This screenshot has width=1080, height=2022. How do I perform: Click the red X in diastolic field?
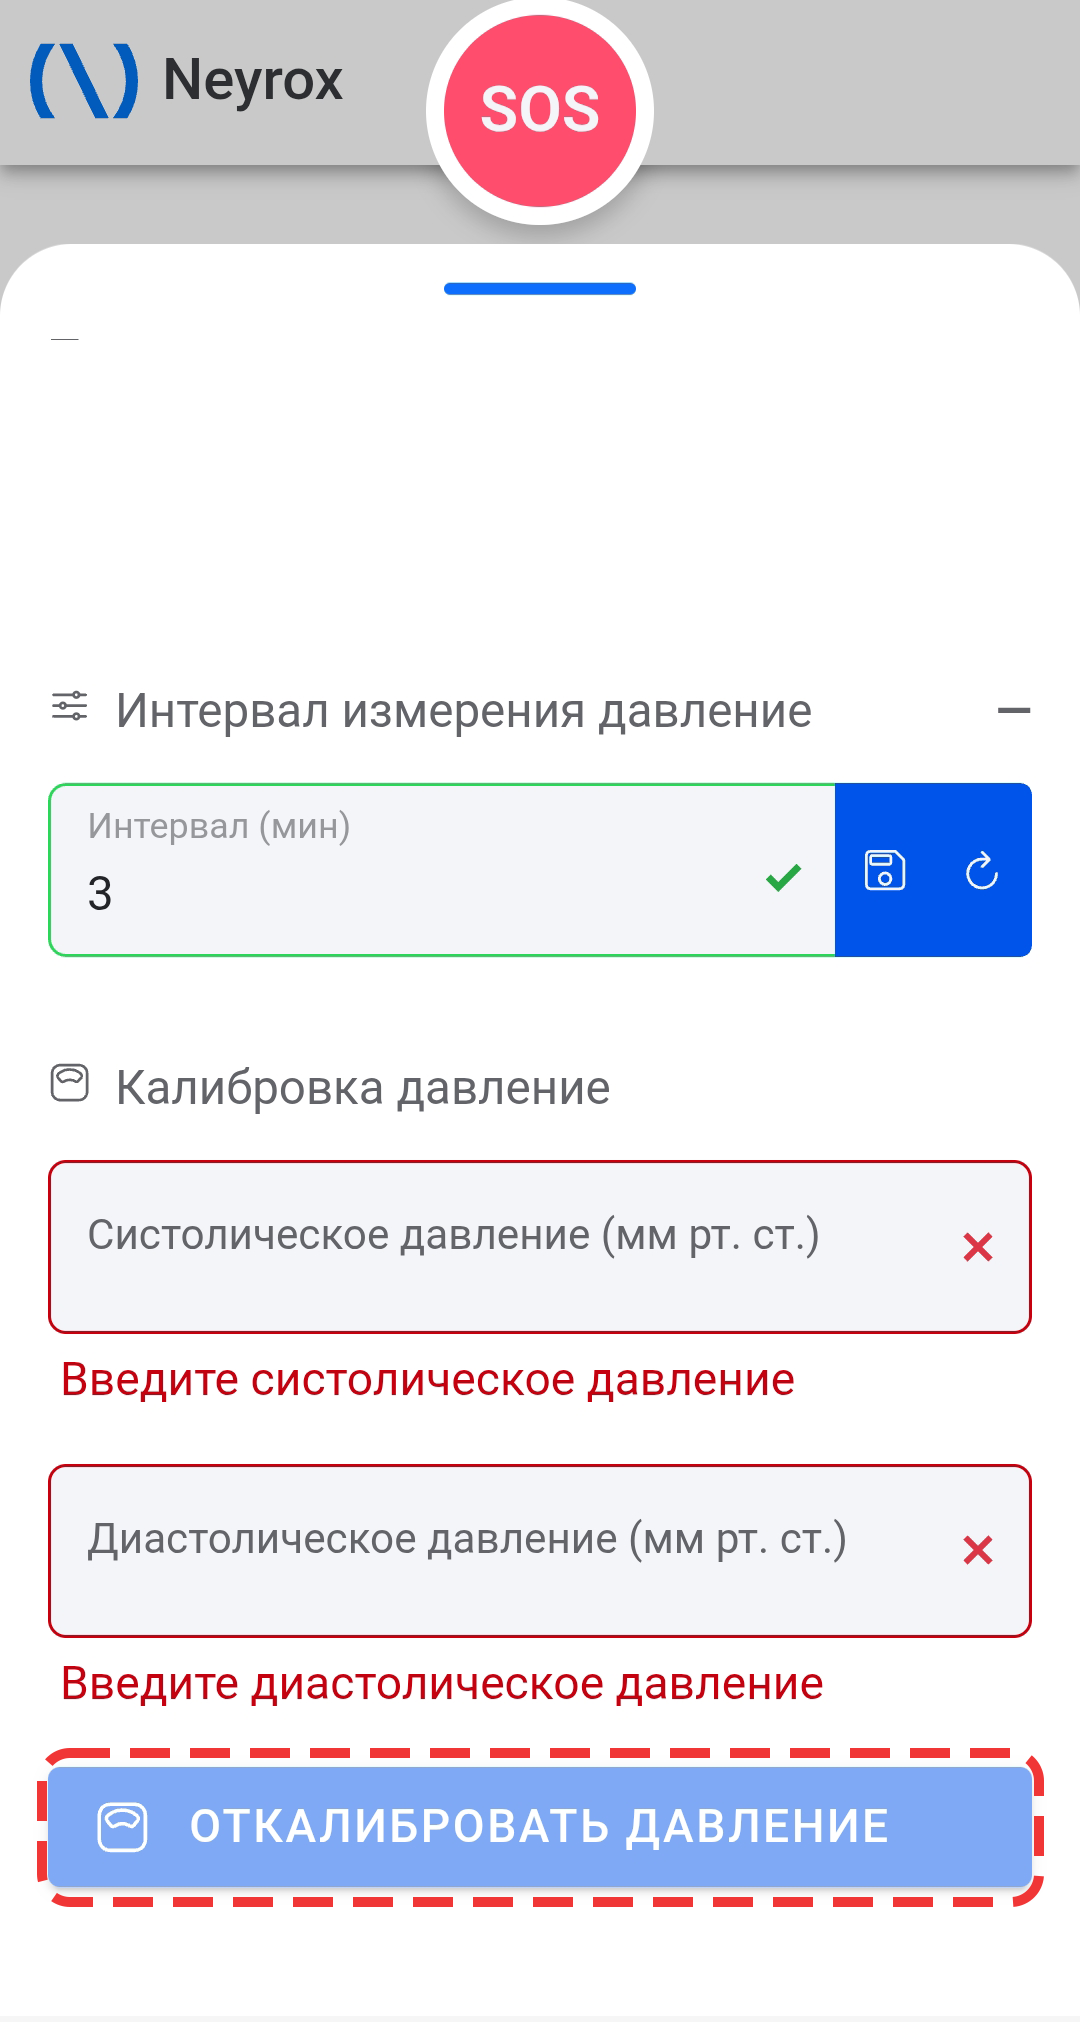[977, 1550]
